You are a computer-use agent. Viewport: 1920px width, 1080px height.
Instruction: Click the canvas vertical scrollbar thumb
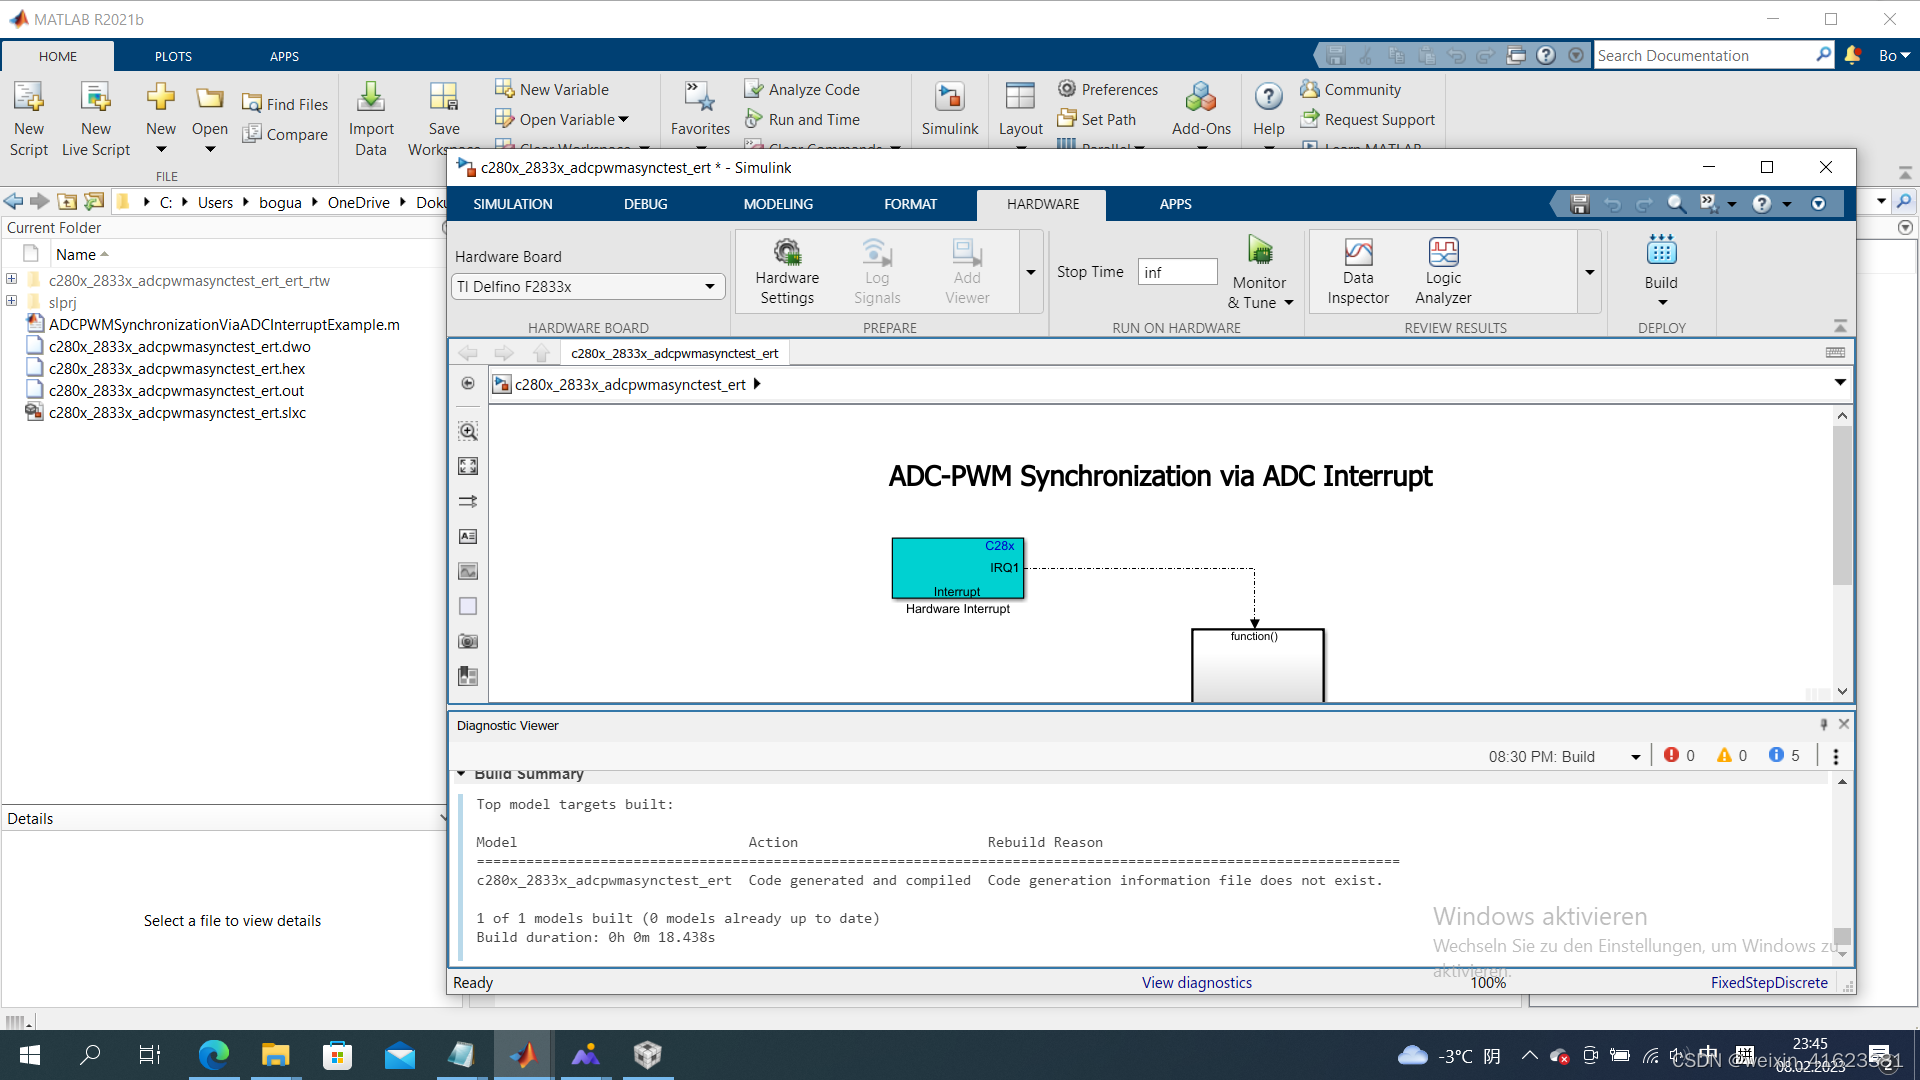1842,505
